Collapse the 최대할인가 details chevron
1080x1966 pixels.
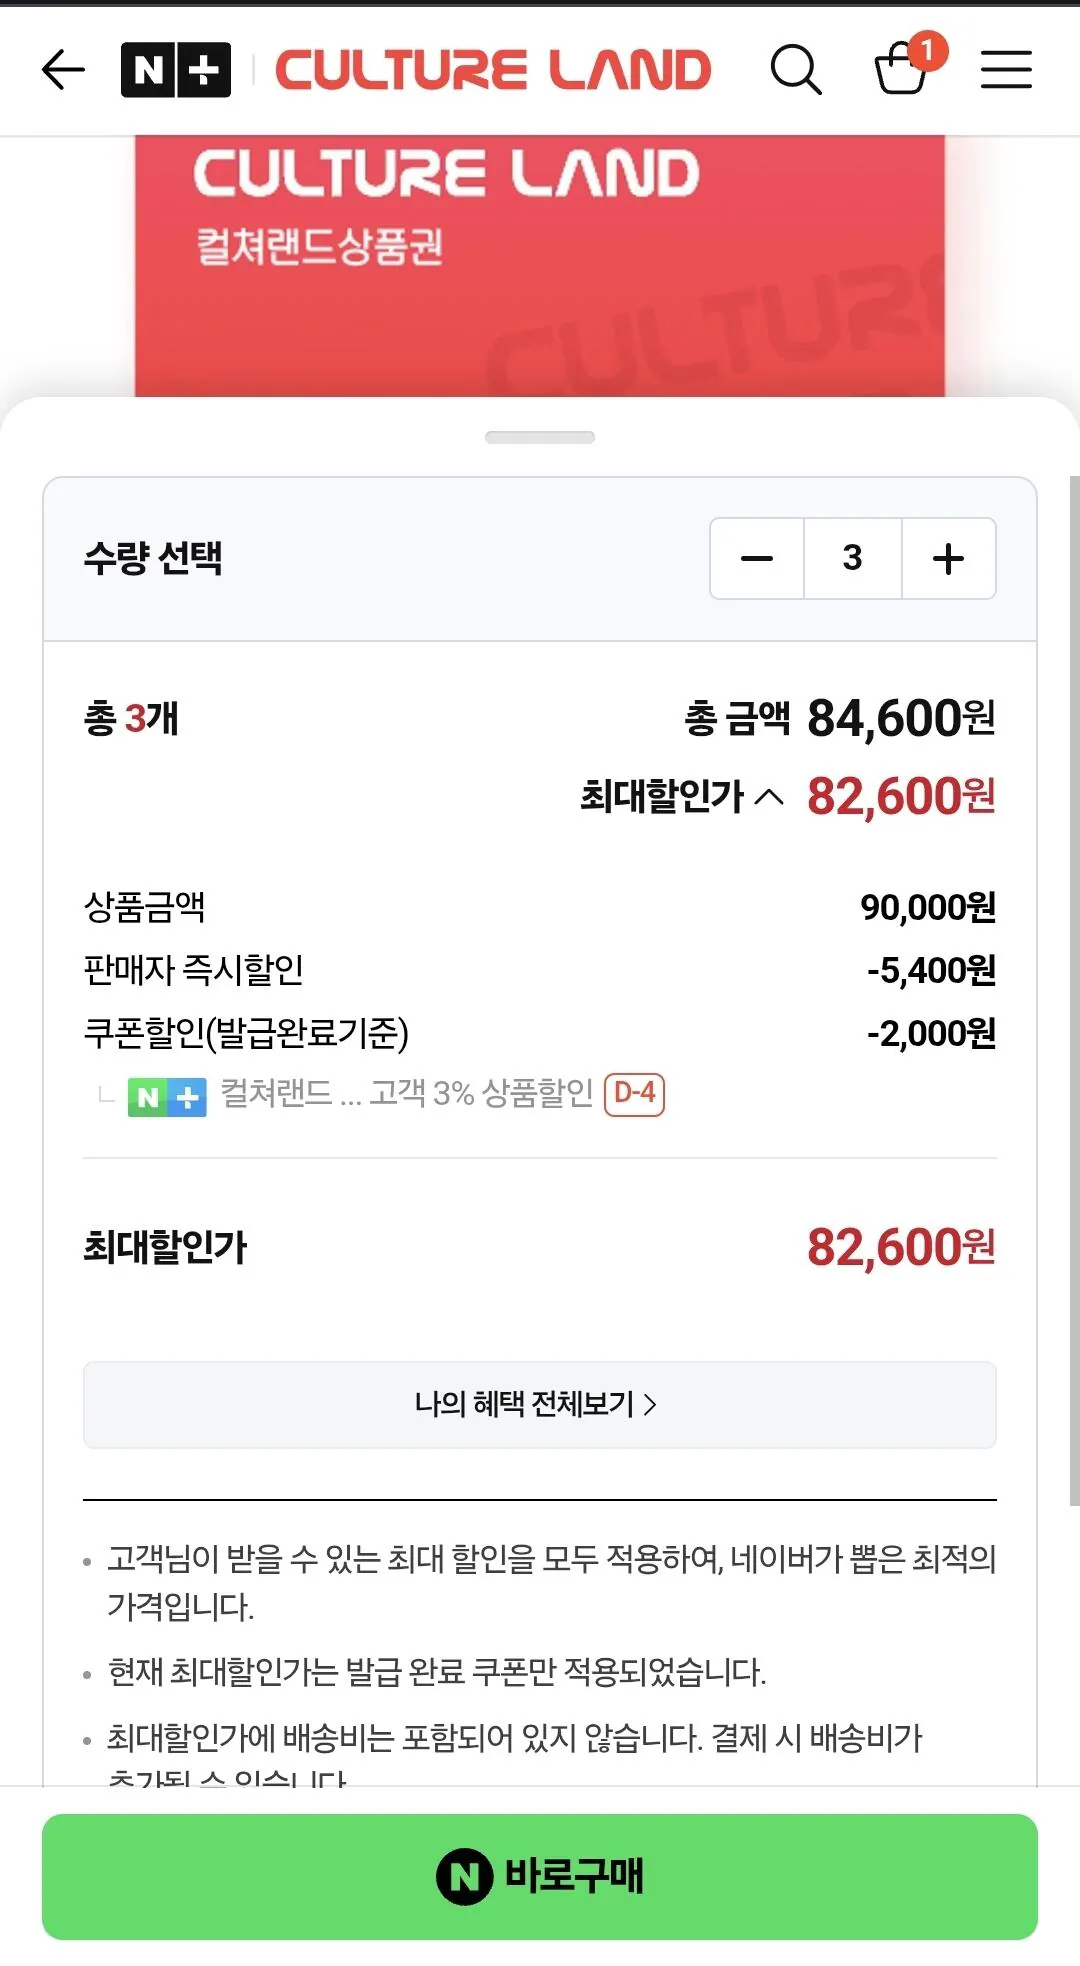(769, 797)
